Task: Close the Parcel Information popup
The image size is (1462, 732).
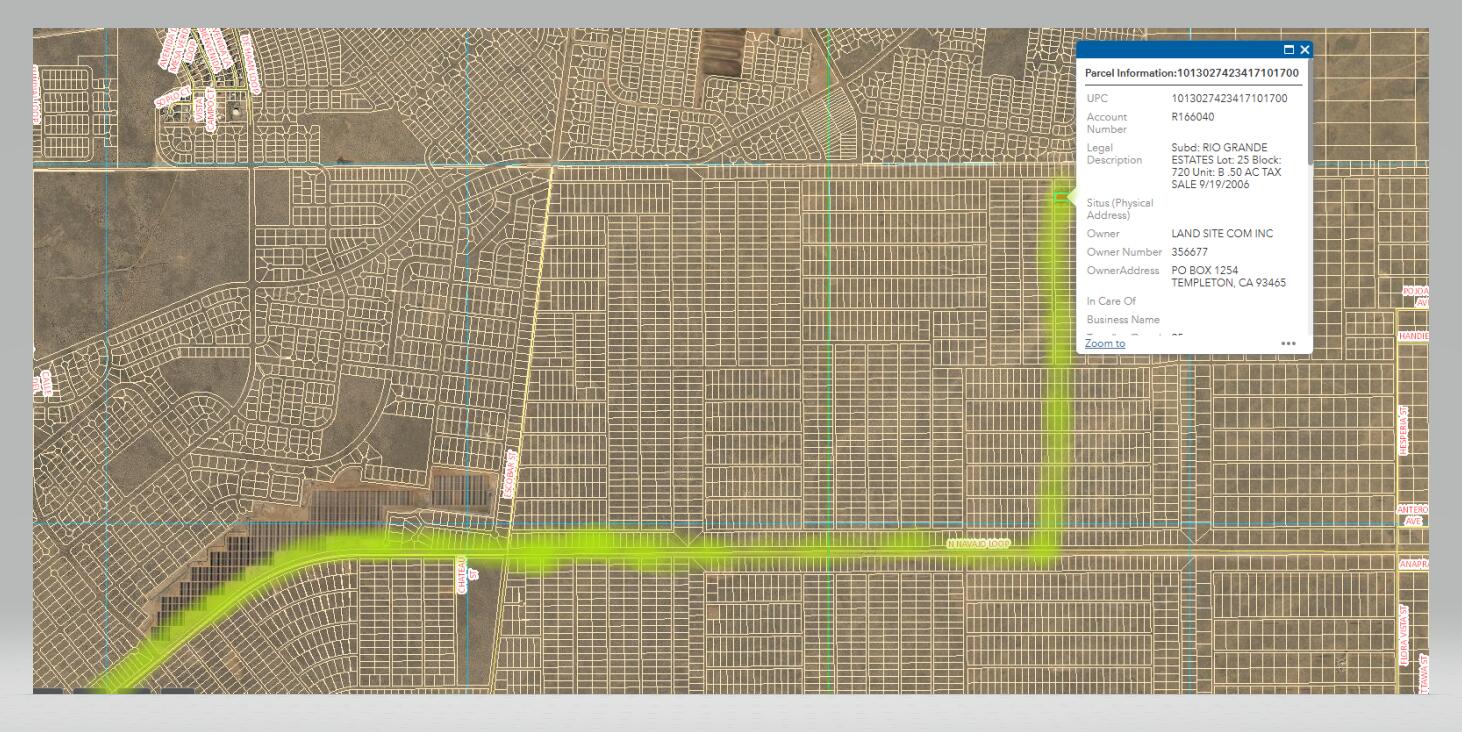Action: (1304, 49)
